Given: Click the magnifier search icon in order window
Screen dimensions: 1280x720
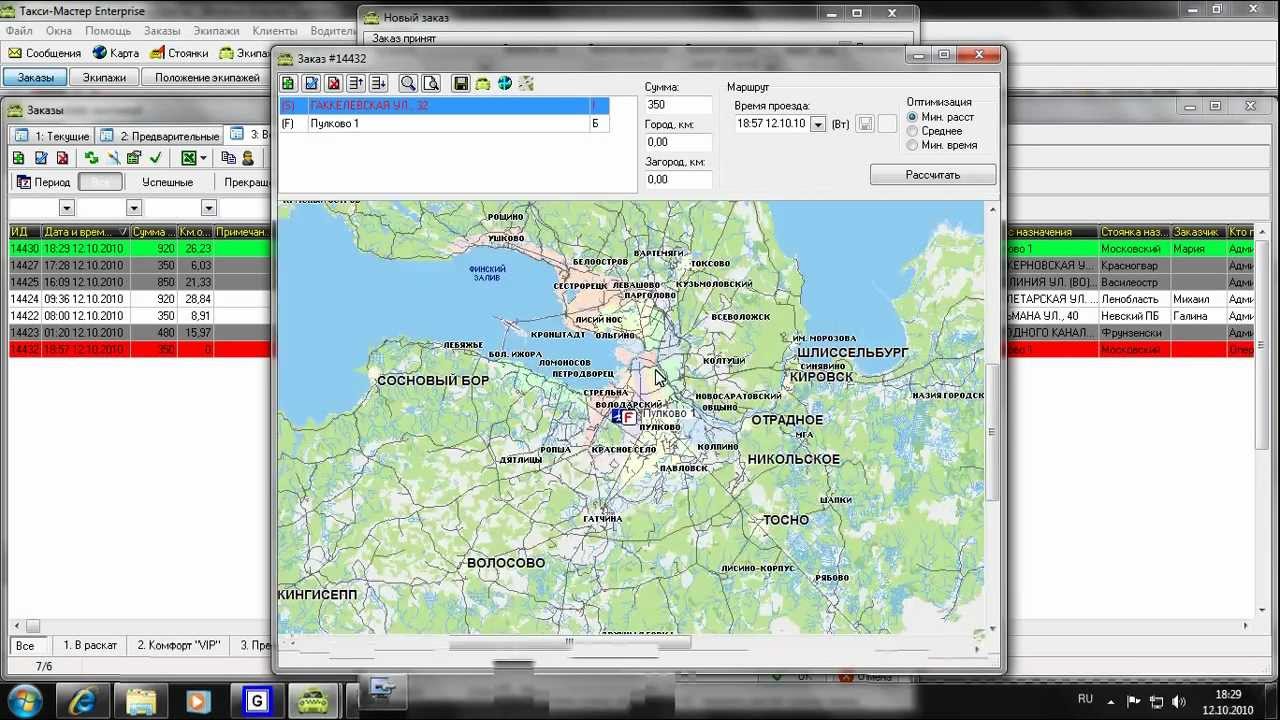Looking at the screenshot, I should coord(408,84).
